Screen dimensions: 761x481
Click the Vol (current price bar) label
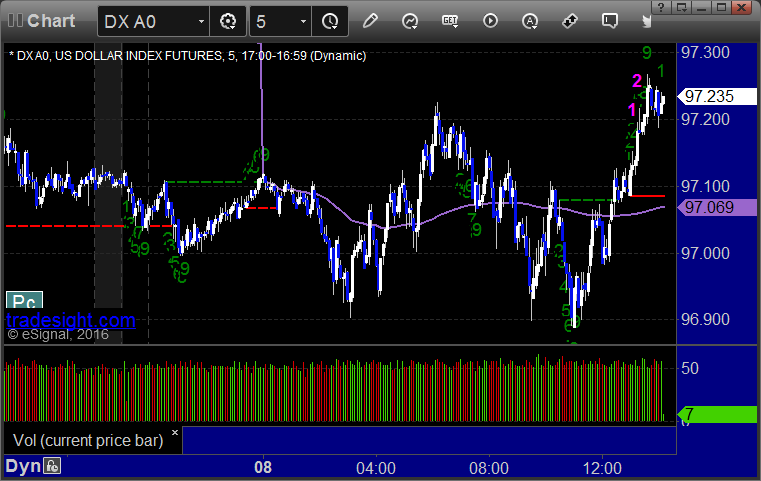(88, 440)
